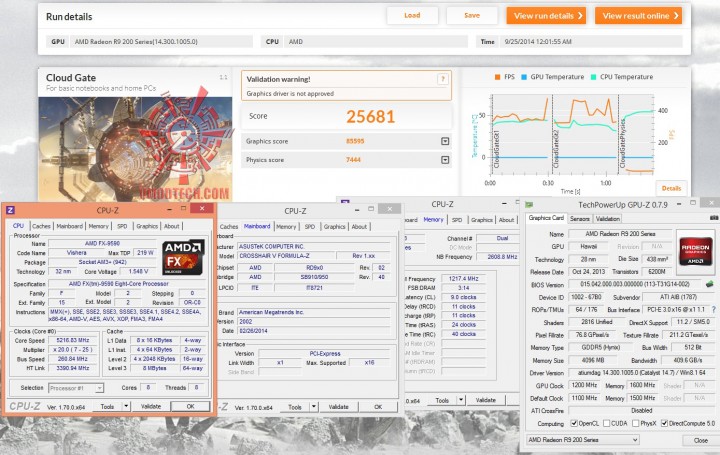Click the Load button in Run details

pos(412,16)
